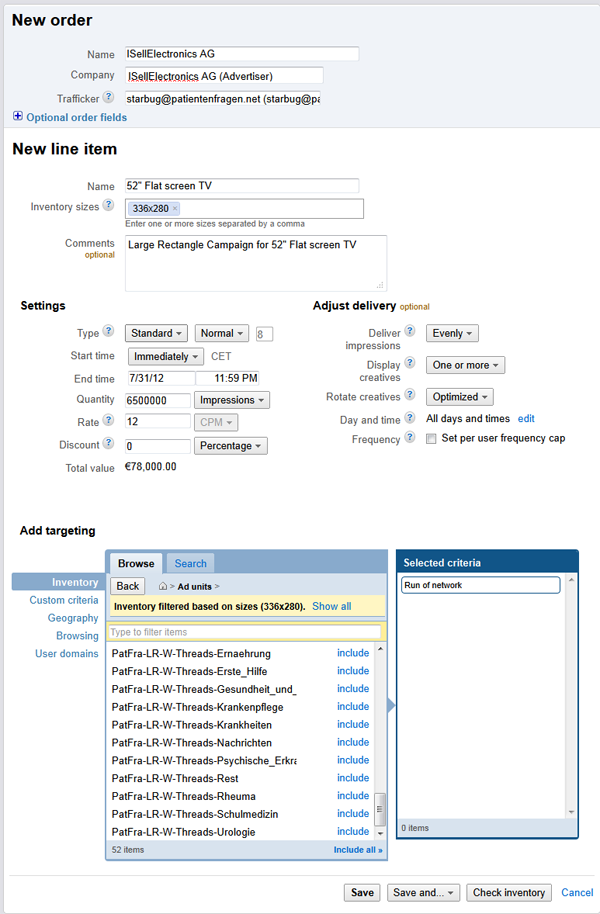Open PatFra-LR-W-Threads-Krankheiten ad unit
The image size is (600, 914).
(x=192, y=725)
